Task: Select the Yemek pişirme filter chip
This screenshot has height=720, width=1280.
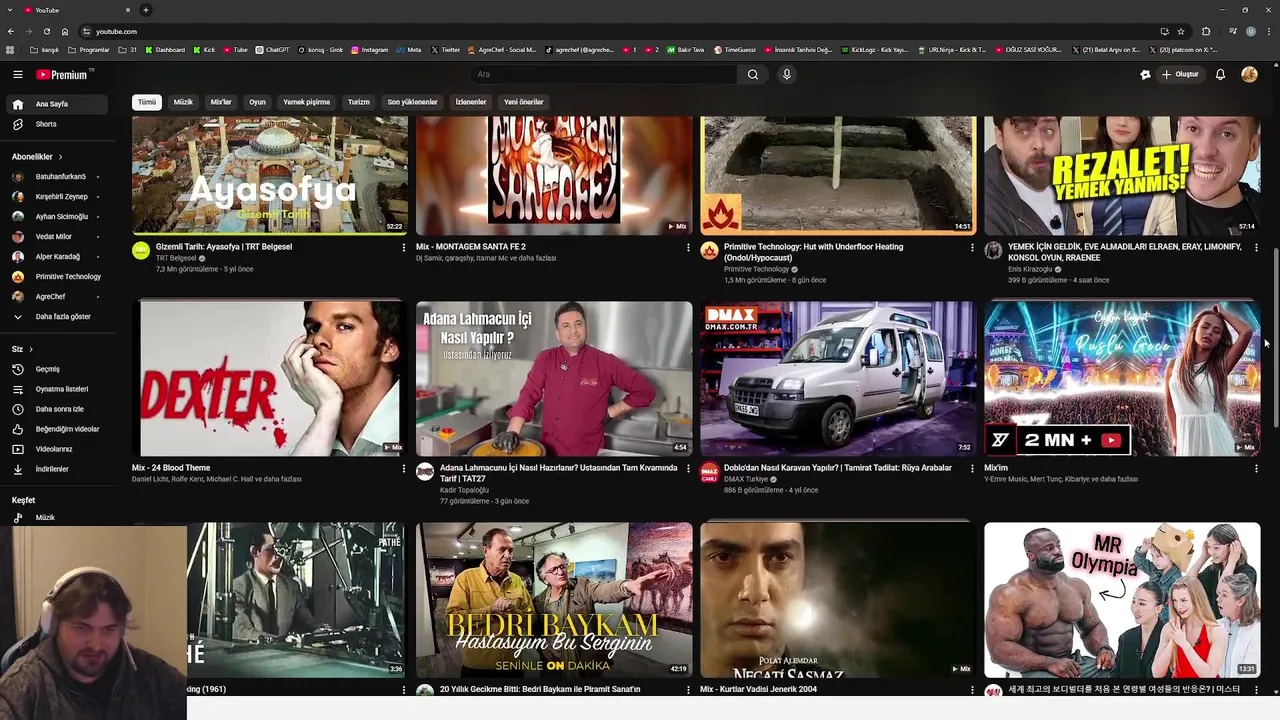Action: coord(306,102)
